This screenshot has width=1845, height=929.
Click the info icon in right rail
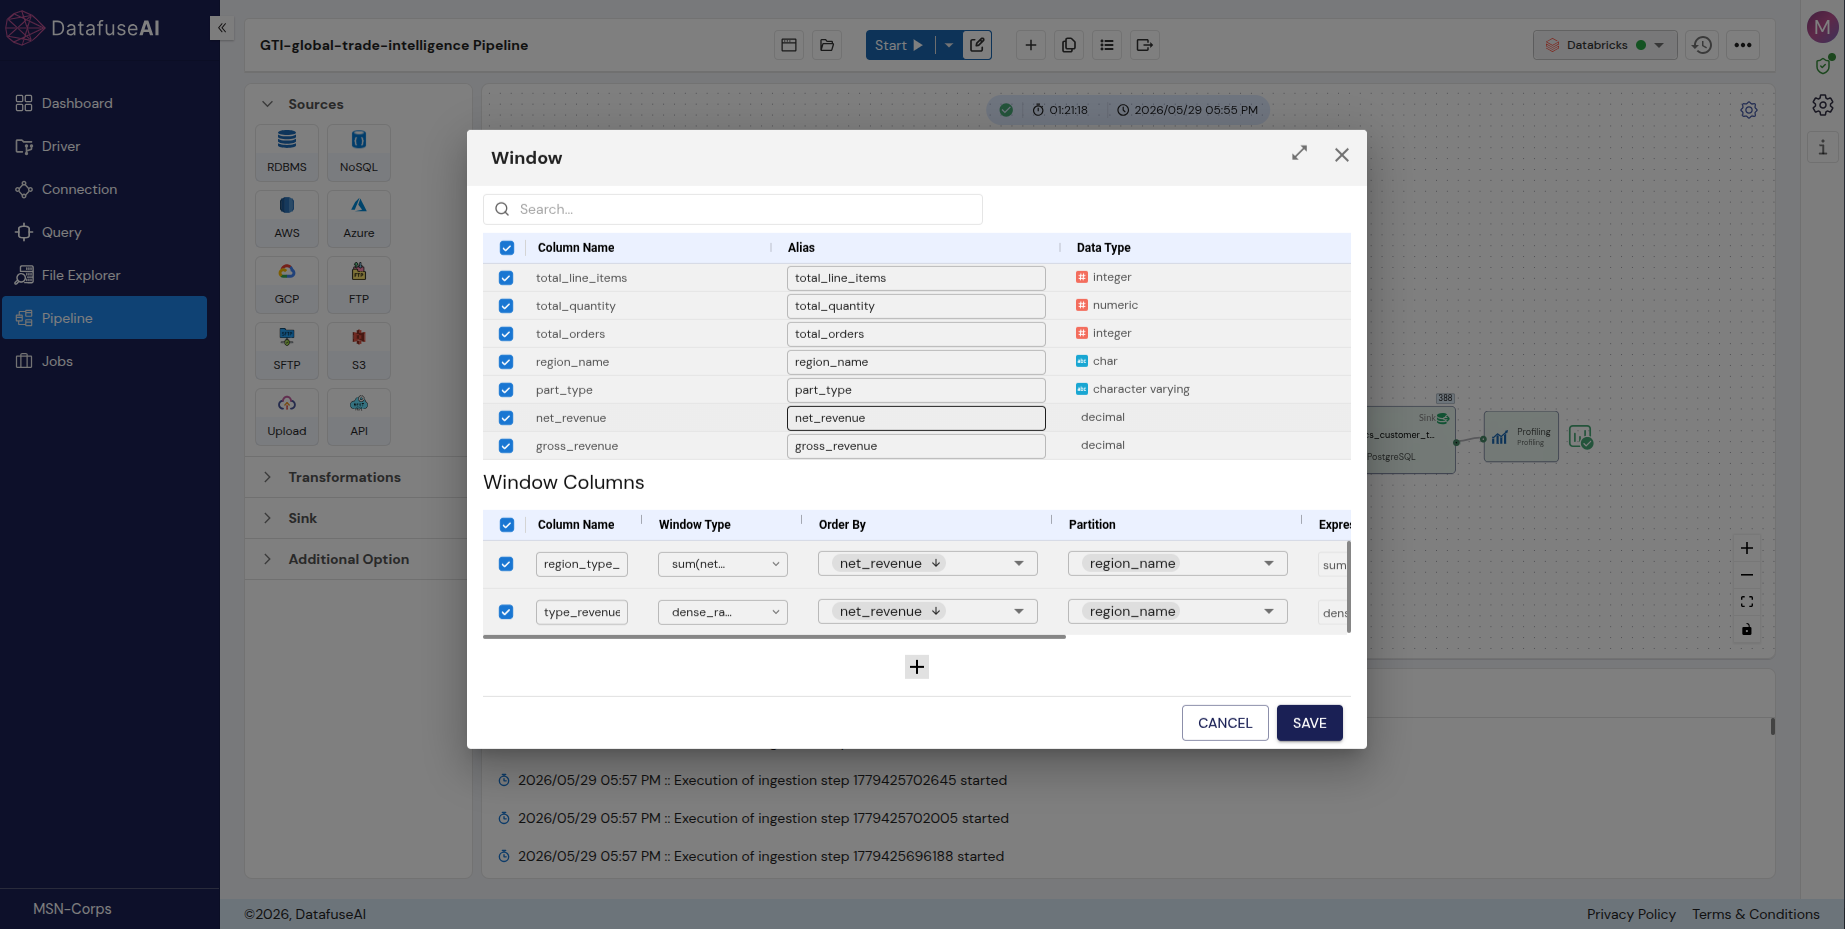coord(1823,148)
